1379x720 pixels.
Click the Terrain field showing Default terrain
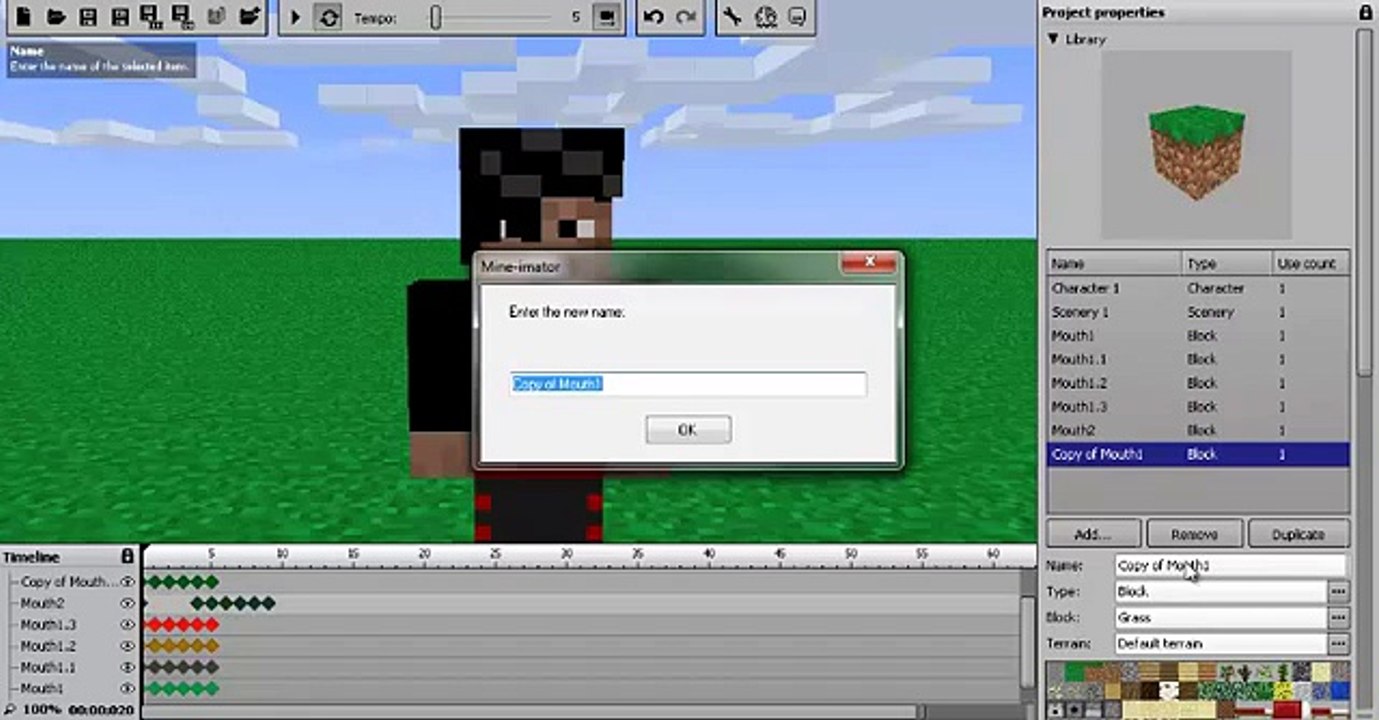pos(1220,644)
